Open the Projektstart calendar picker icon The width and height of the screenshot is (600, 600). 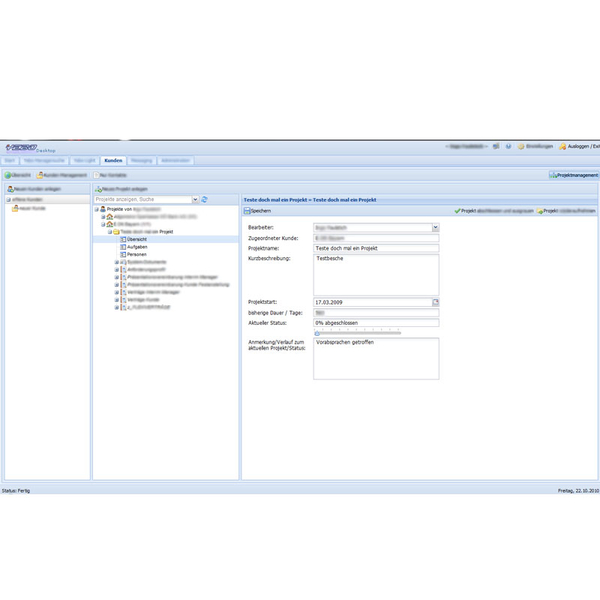[x=435, y=301]
